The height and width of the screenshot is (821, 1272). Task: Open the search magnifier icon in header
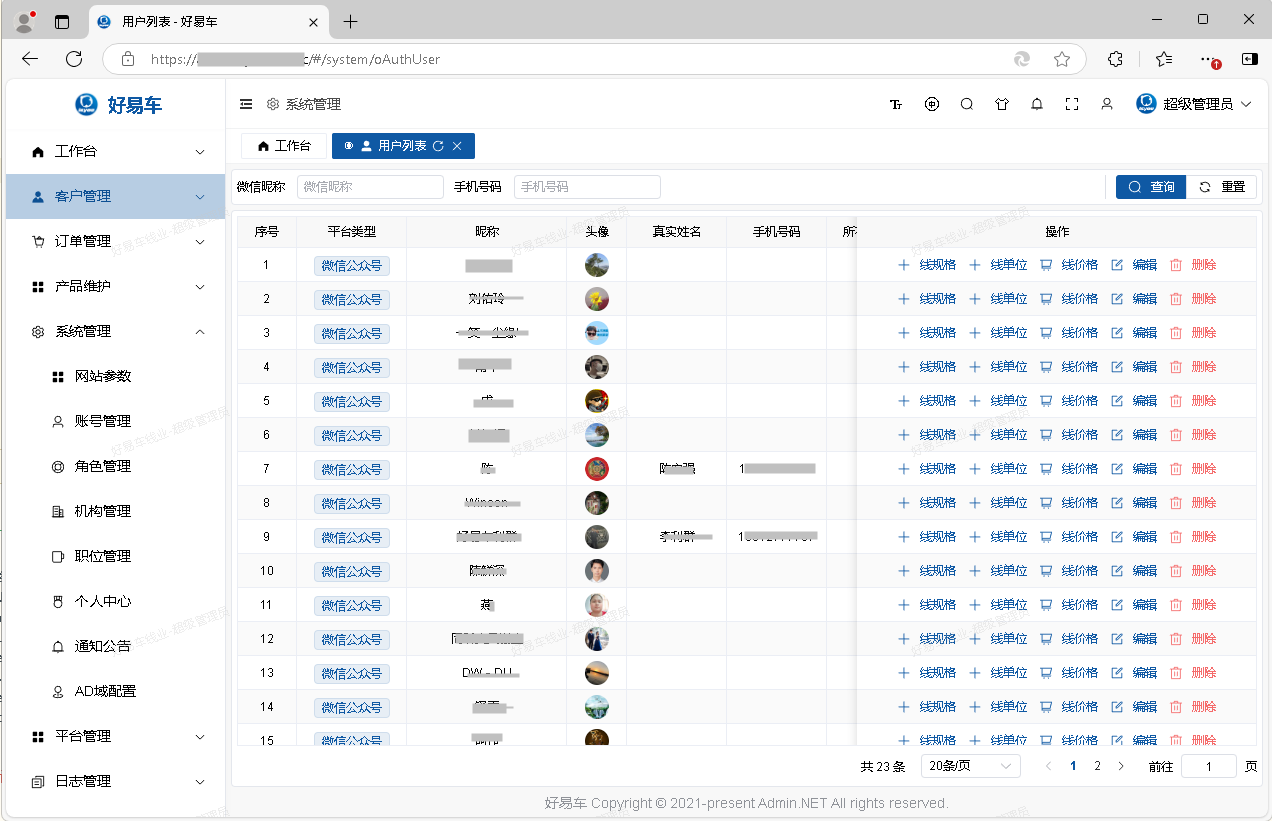coord(966,104)
